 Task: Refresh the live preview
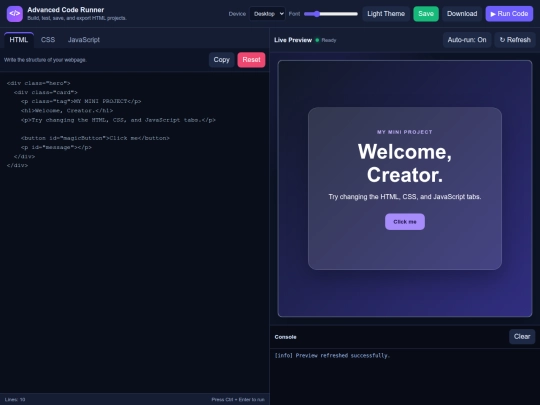(515, 40)
